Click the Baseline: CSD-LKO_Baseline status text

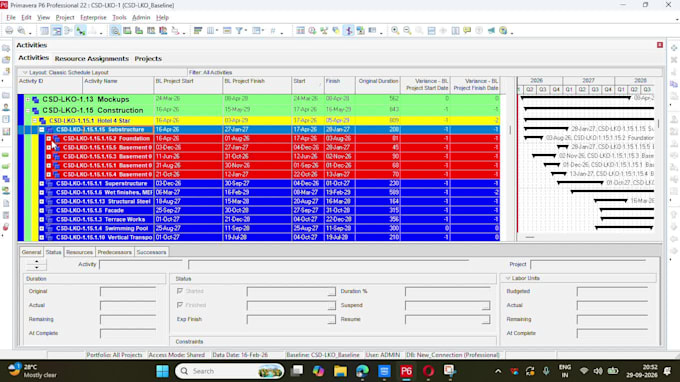click(x=323, y=355)
